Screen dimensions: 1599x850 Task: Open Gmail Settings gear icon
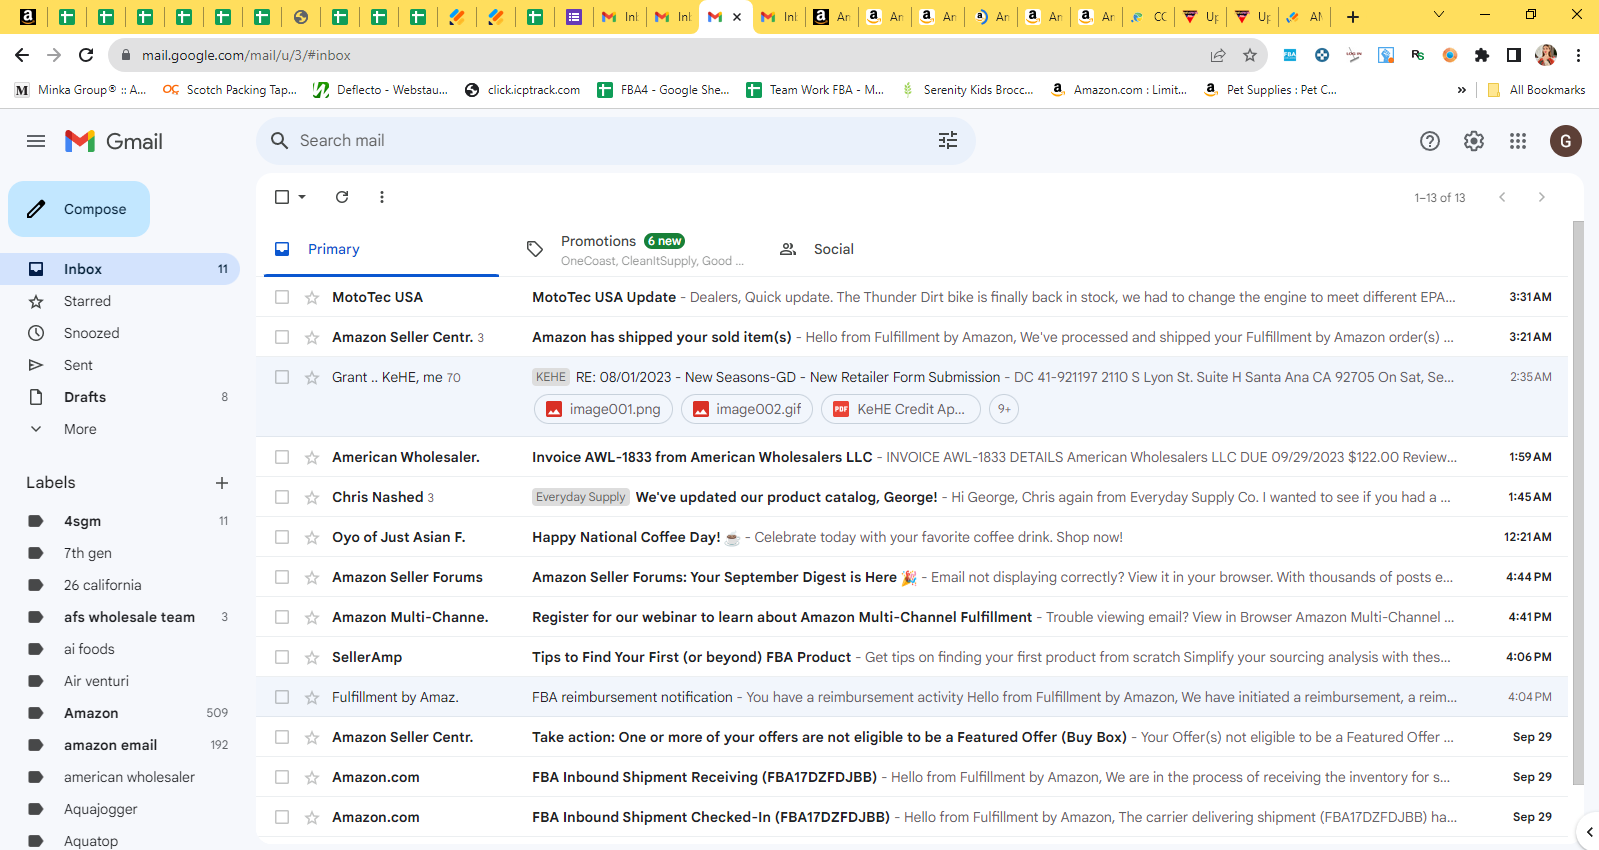[1474, 141]
